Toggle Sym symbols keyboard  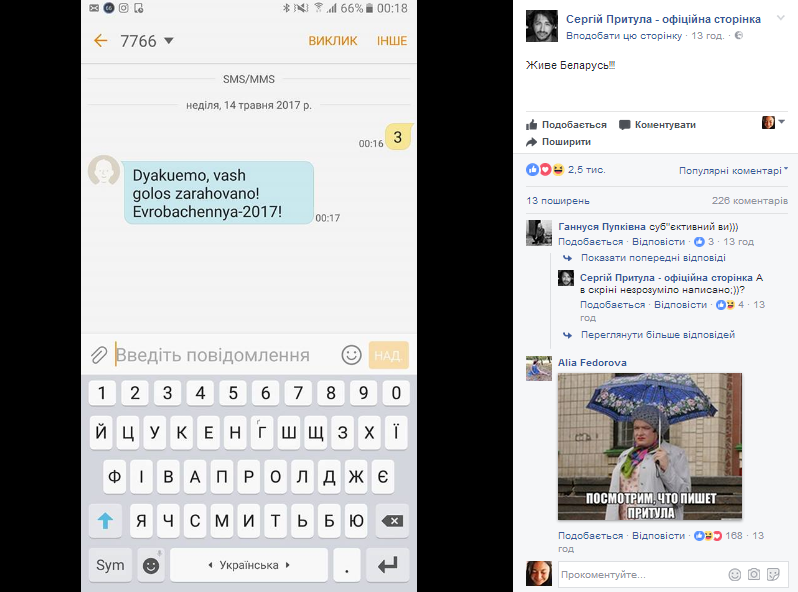[x=110, y=565]
